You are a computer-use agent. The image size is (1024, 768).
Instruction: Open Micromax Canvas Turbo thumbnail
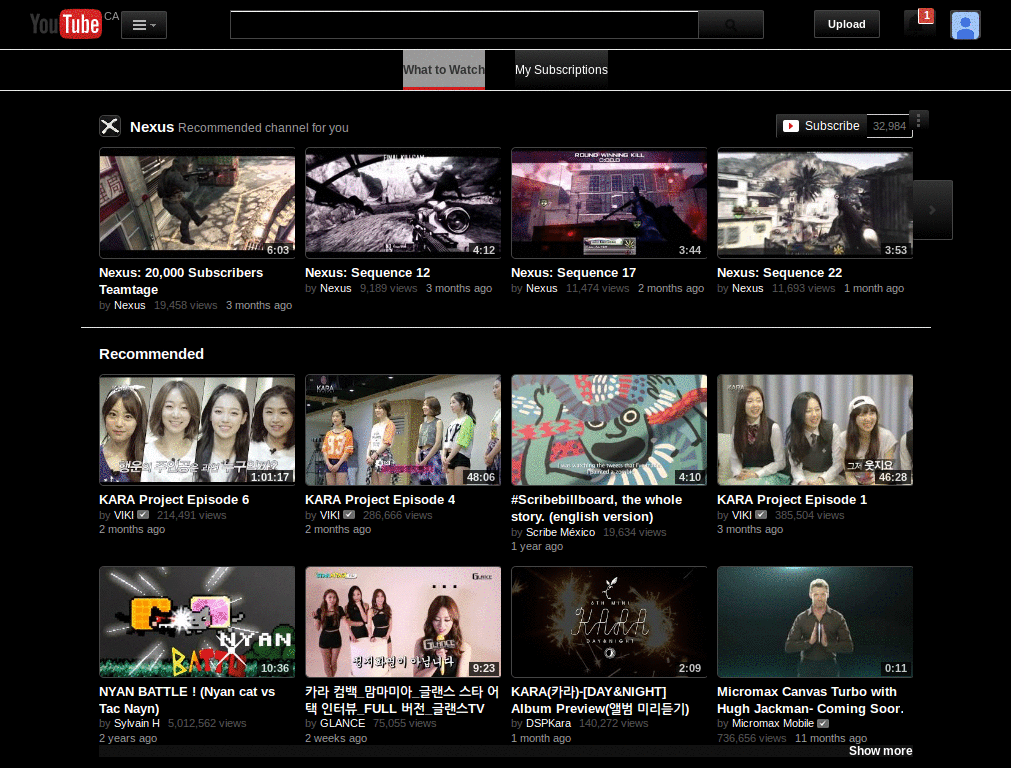pyautogui.click(x=814, y=622)
